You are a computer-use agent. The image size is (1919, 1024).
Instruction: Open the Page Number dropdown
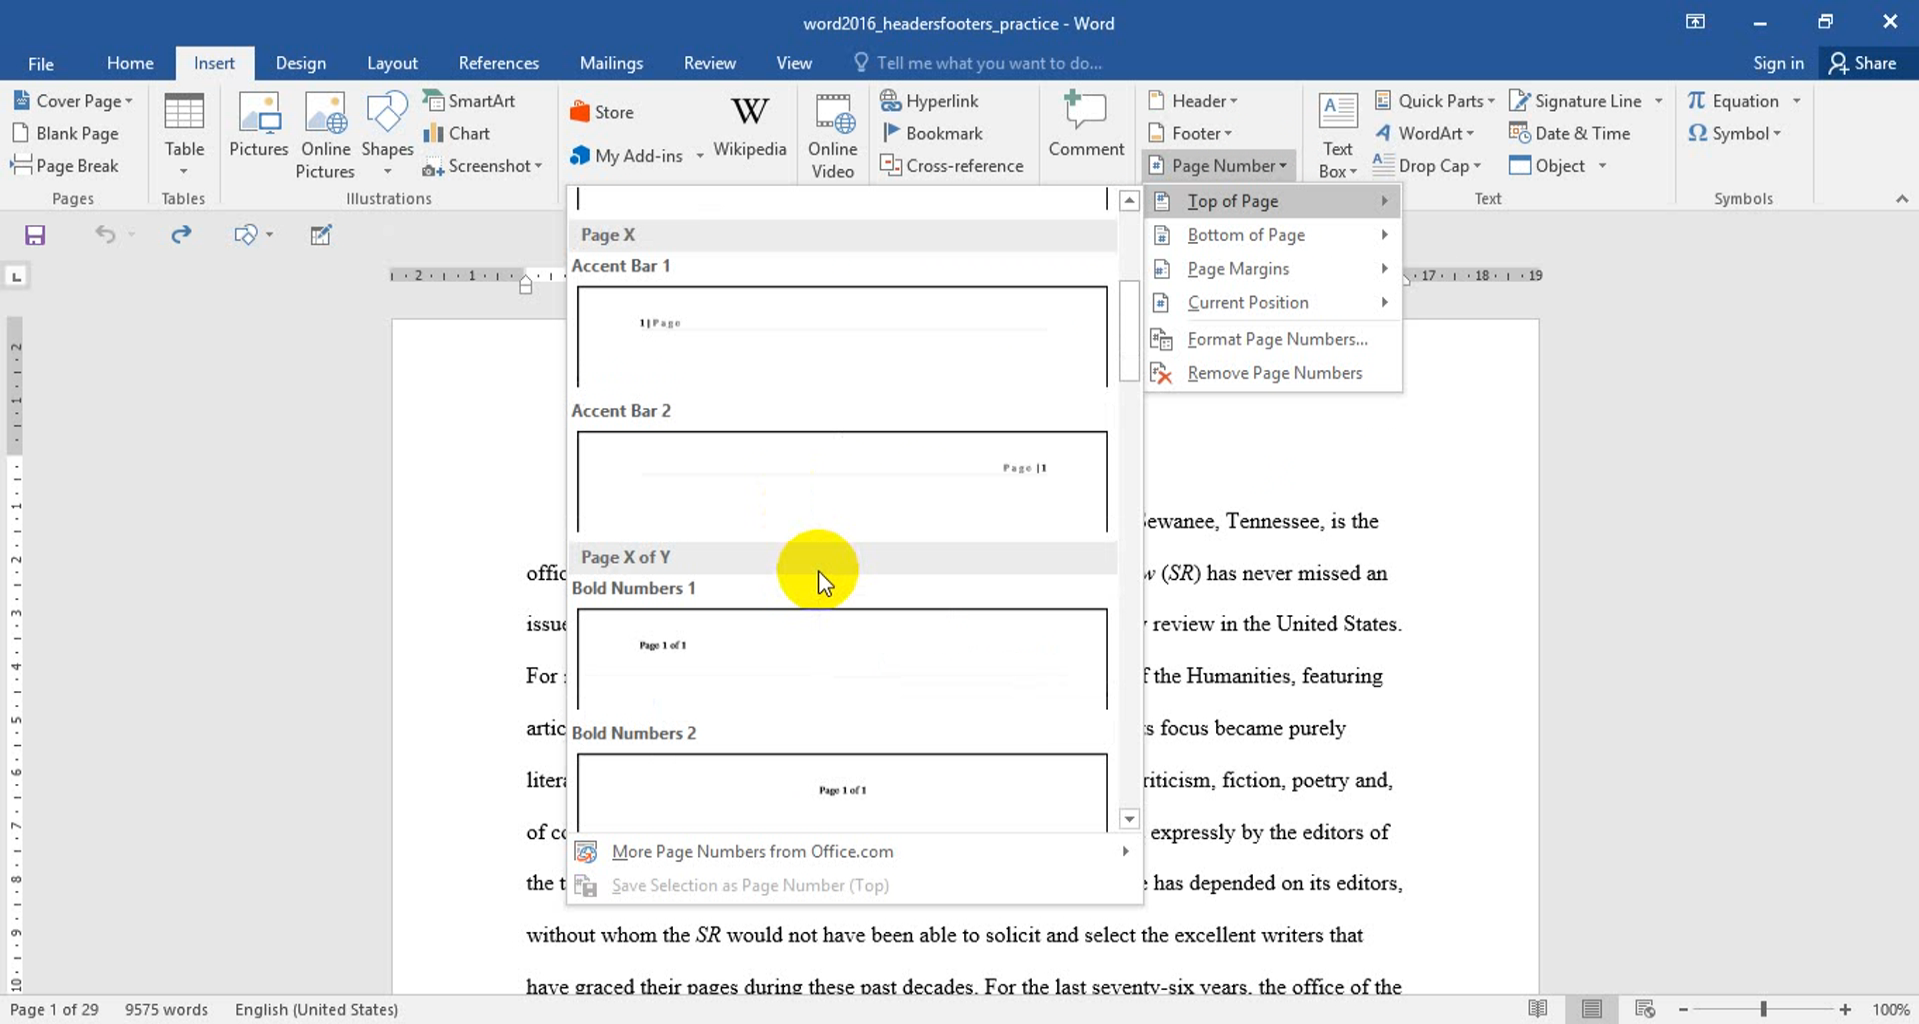coord(1219,166)
